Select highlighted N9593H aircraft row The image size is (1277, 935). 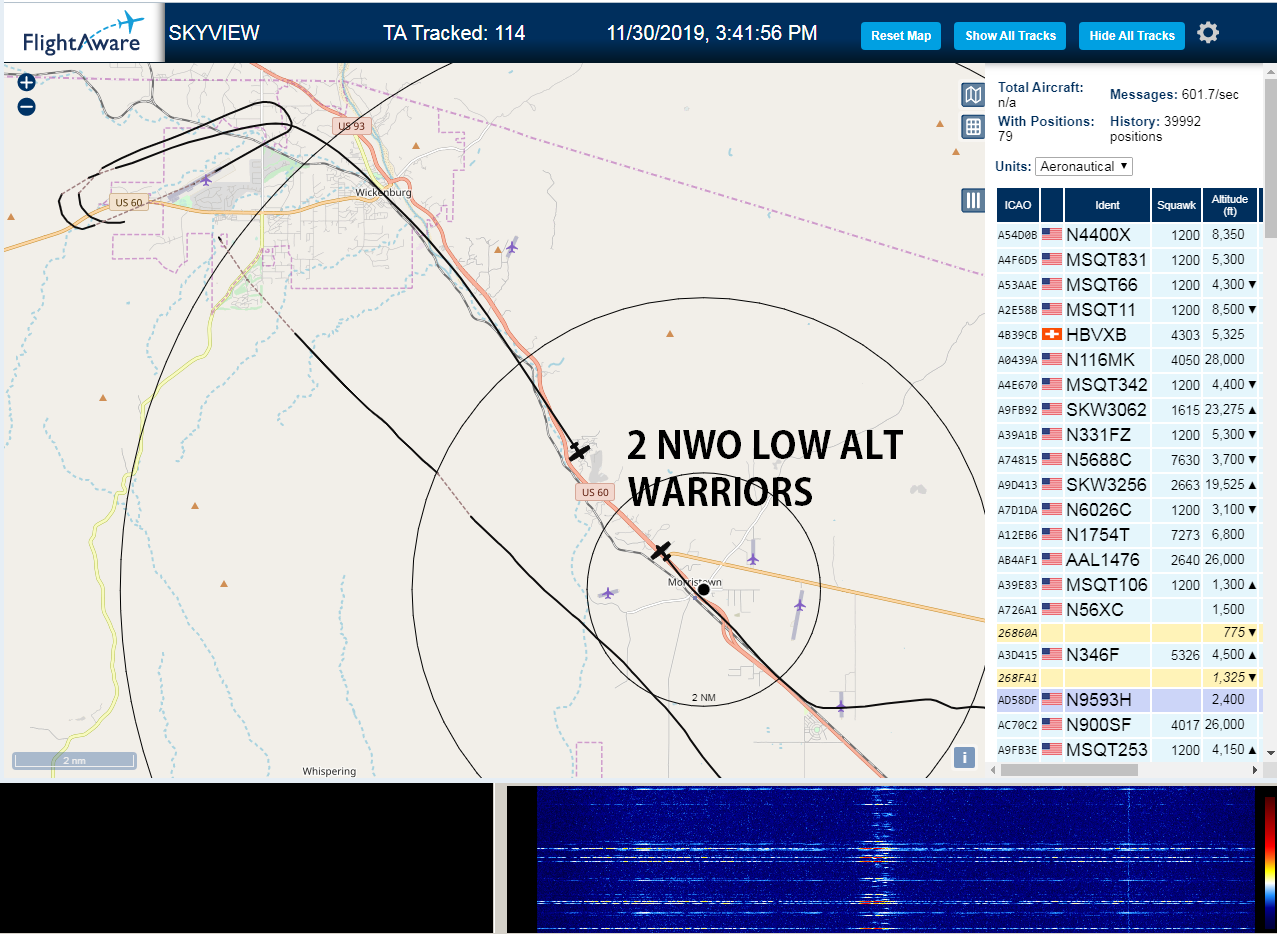point(1128,700)
